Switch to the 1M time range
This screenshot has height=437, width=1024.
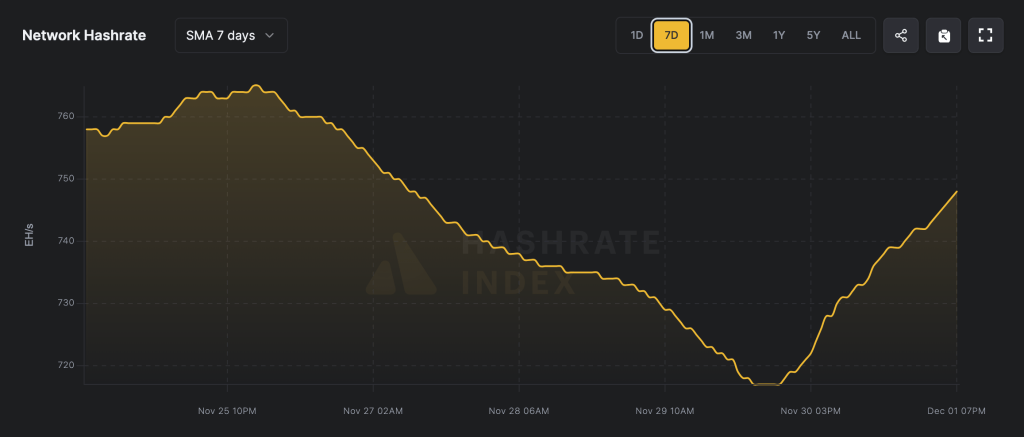tap(707, 35)
